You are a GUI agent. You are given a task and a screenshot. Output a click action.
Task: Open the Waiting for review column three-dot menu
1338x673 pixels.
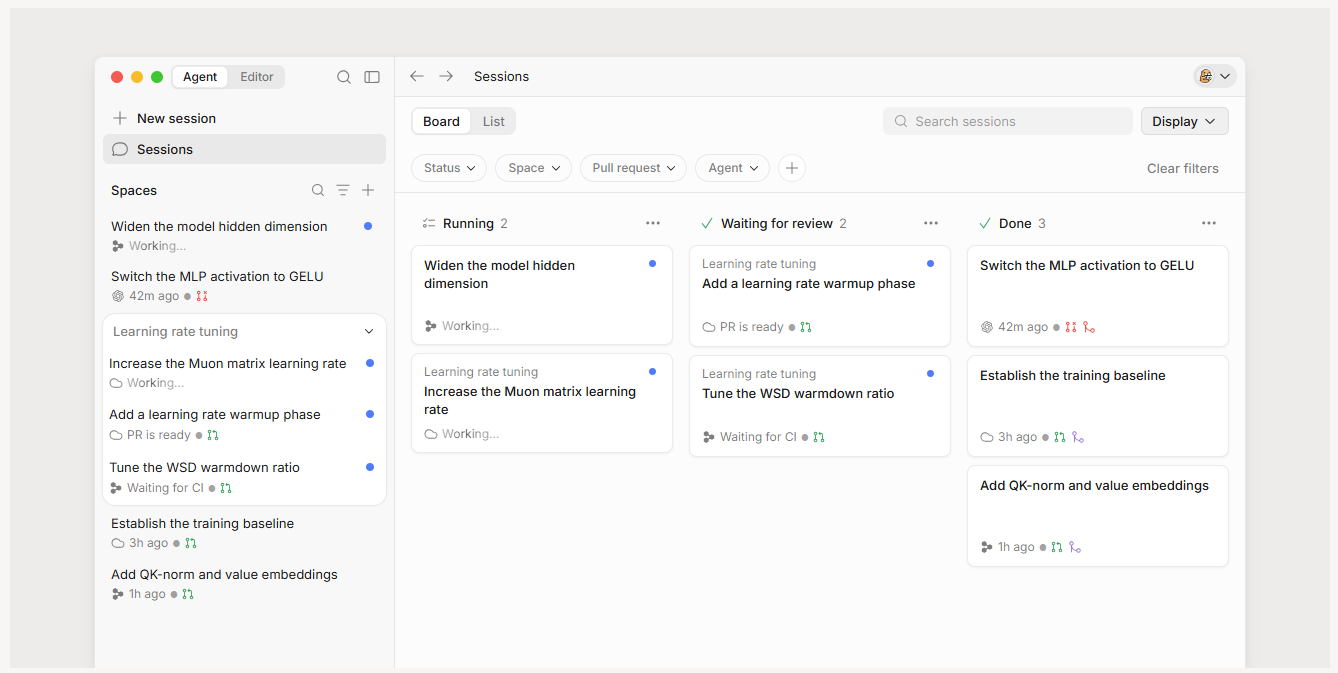[931, 223]
